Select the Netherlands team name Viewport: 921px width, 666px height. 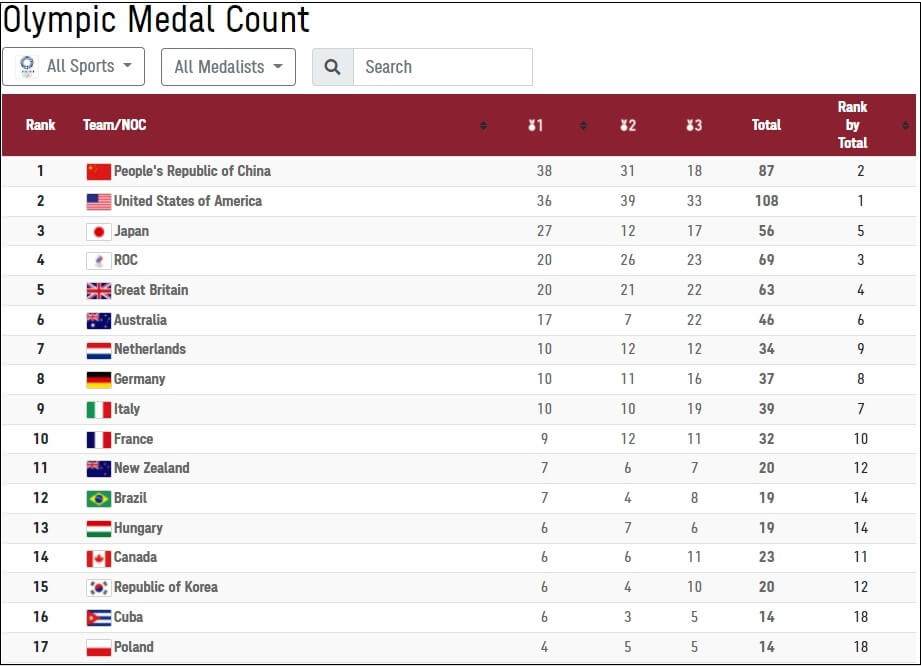coord(150,349)
